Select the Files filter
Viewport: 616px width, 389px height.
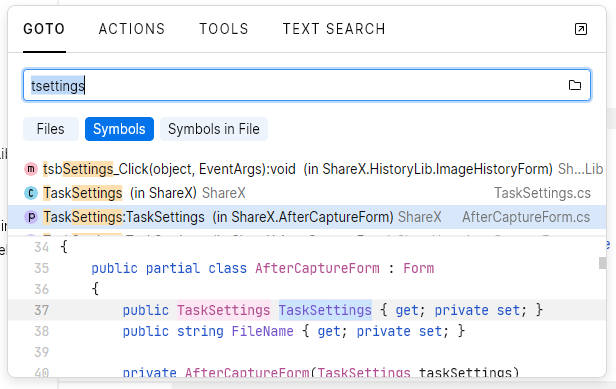51,129
